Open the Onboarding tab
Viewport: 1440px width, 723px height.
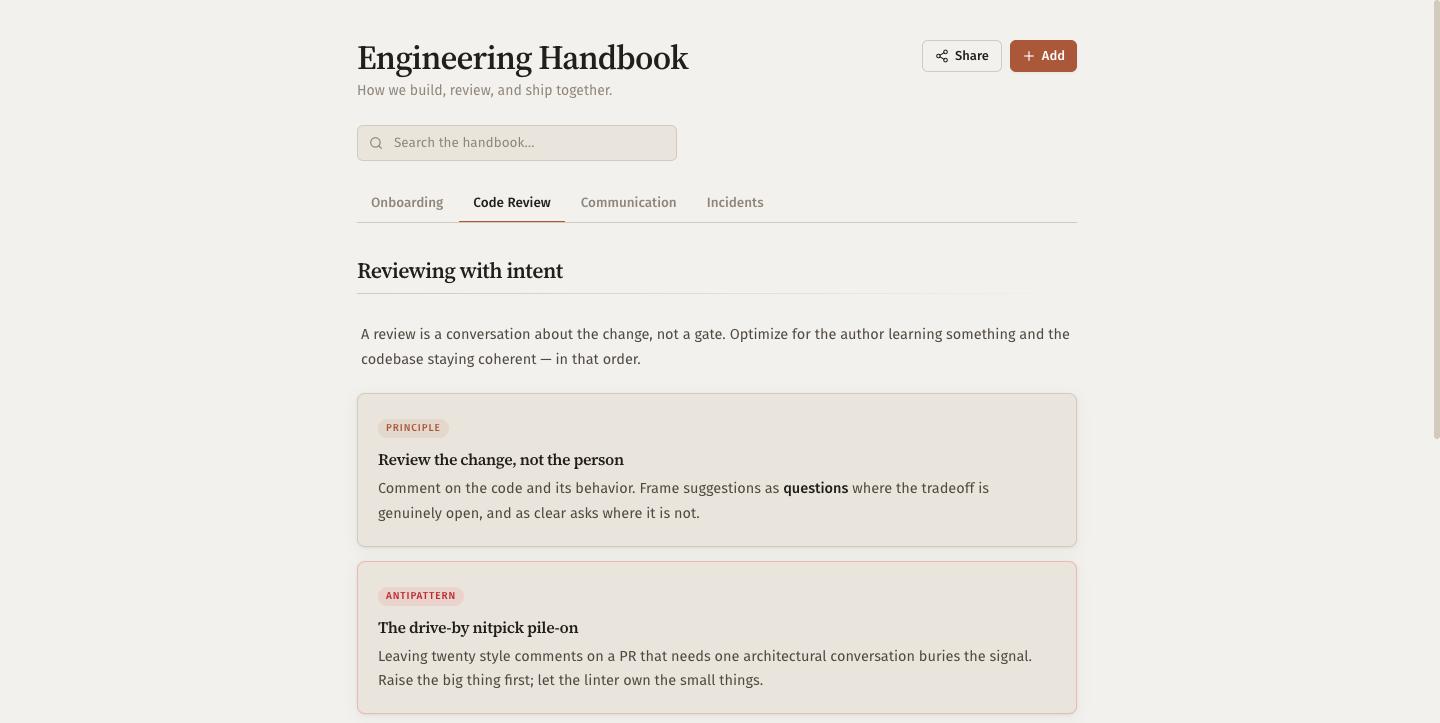407,202
